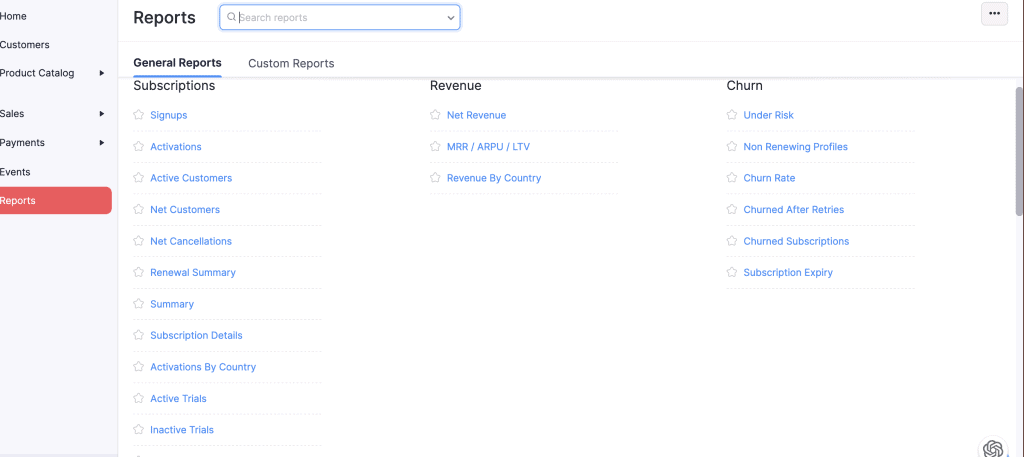Screen dimensions: 1024x457
Task: Open the Inactive Trials report
Action: (x=182, y=430)
